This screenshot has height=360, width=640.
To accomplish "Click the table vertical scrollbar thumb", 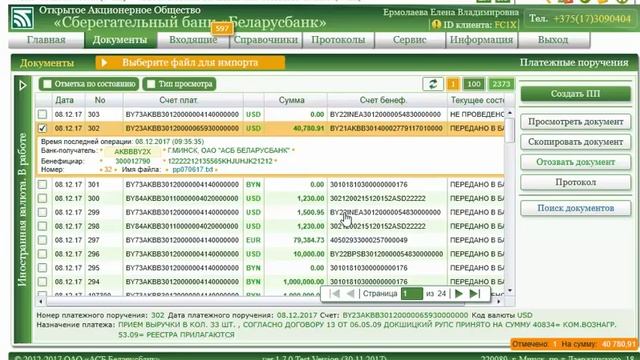I will (510, 131).
